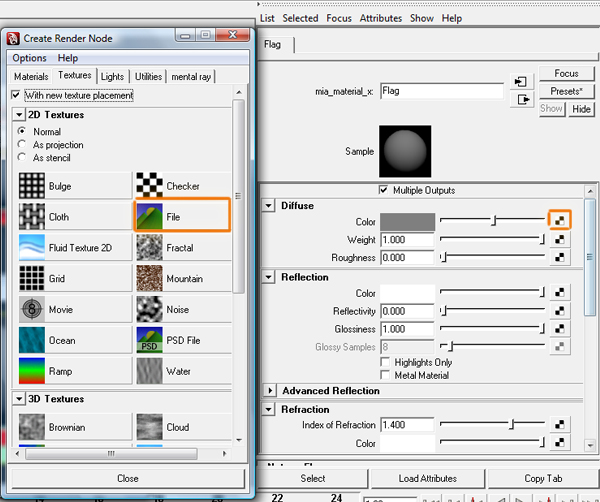This screenshot has height=502, width=600.
Task: Open the Selected menu
Action: [300, 18]
